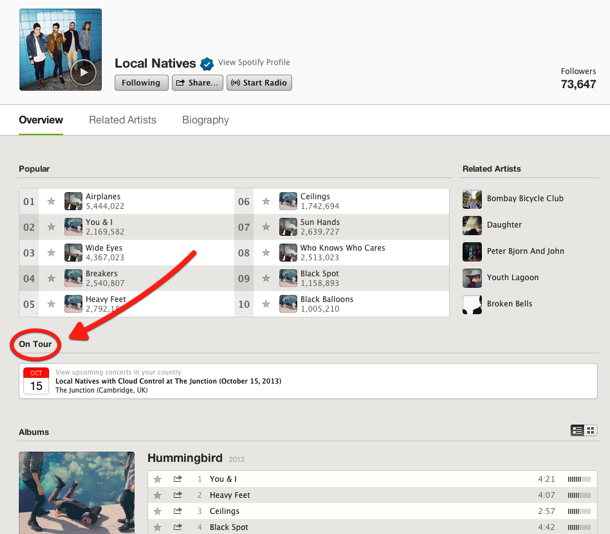Image resolution: width=610 pixels, height=534 pixels.
Task: Select the Sun Hands track title
Action: coord(320,222)
